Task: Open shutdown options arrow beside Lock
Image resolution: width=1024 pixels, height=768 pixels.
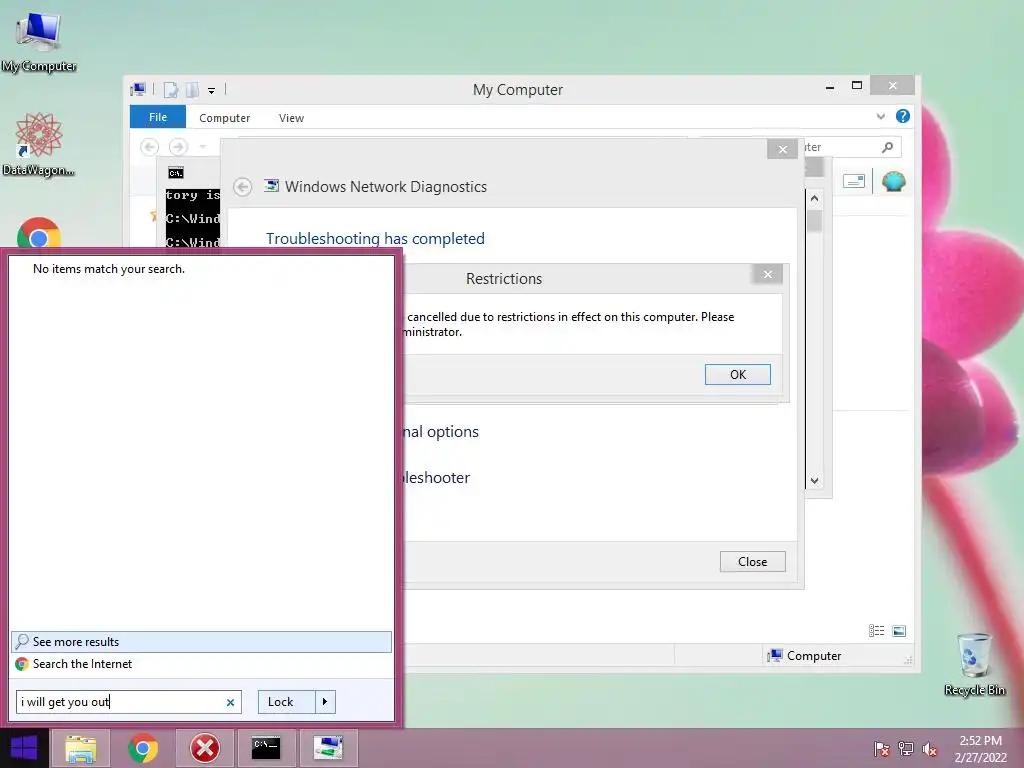Action: pos(325,702)
